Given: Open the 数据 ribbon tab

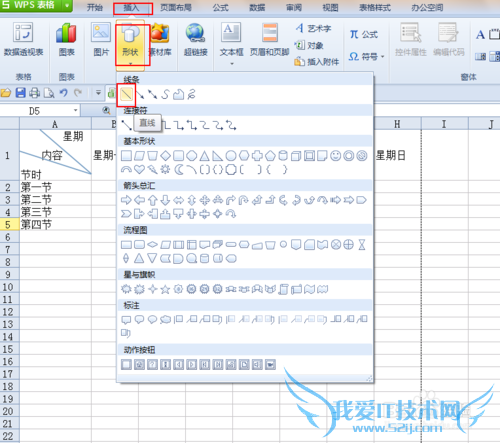Looking at the screenshot, I should click(257, 8).
